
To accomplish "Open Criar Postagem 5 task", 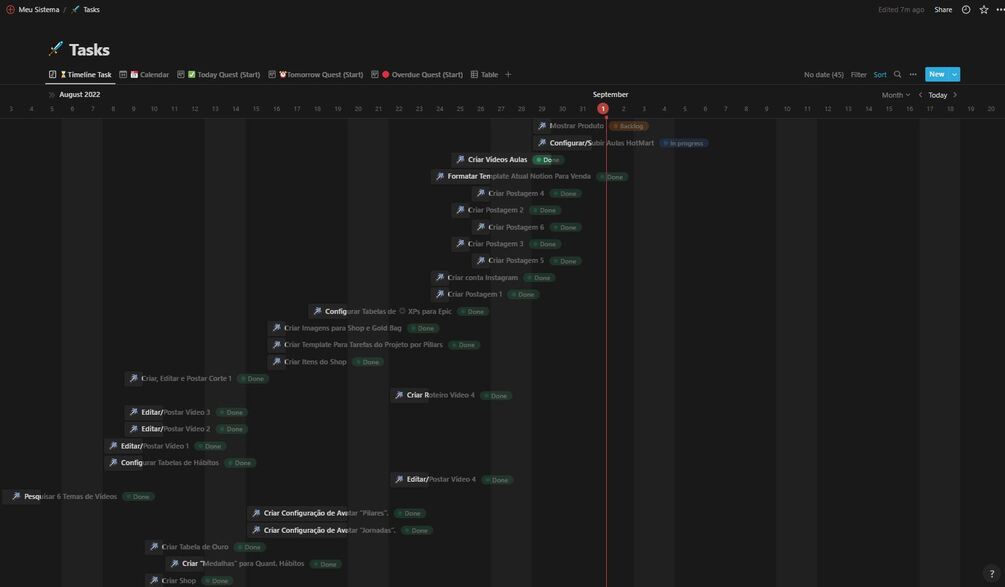I will (515, 260).
